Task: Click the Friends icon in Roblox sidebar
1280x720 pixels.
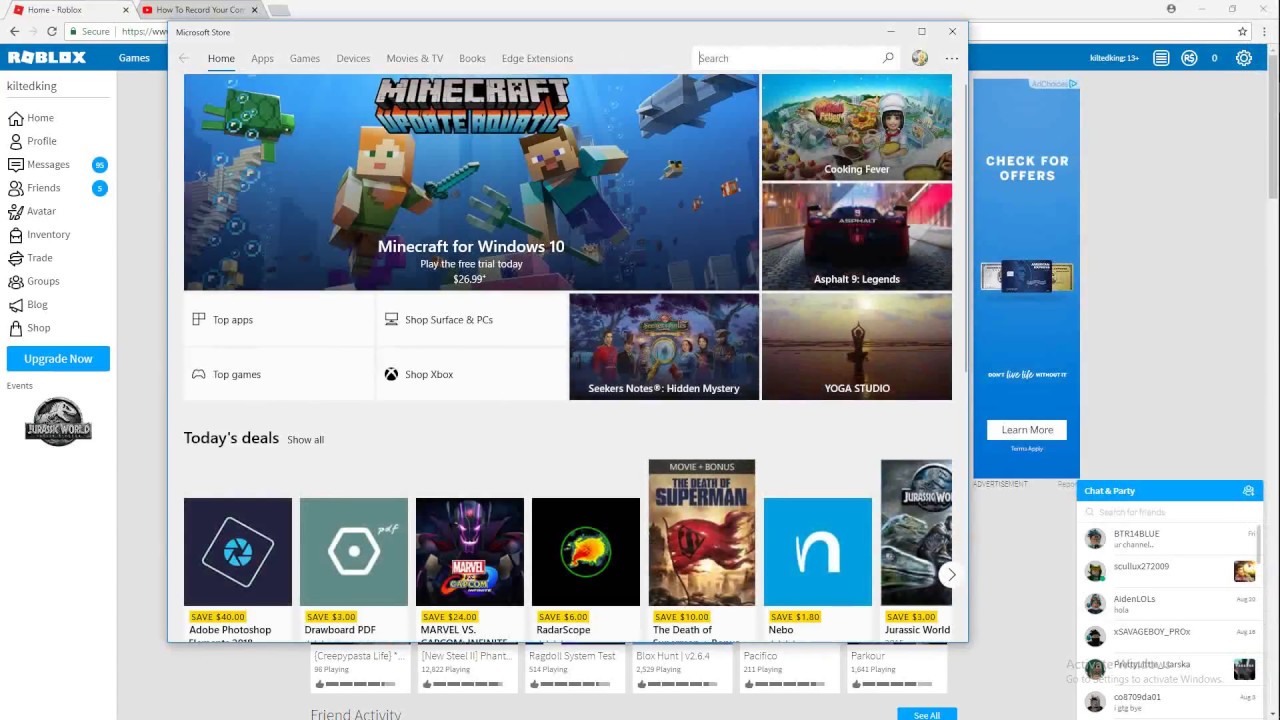Action: point(16,188)
